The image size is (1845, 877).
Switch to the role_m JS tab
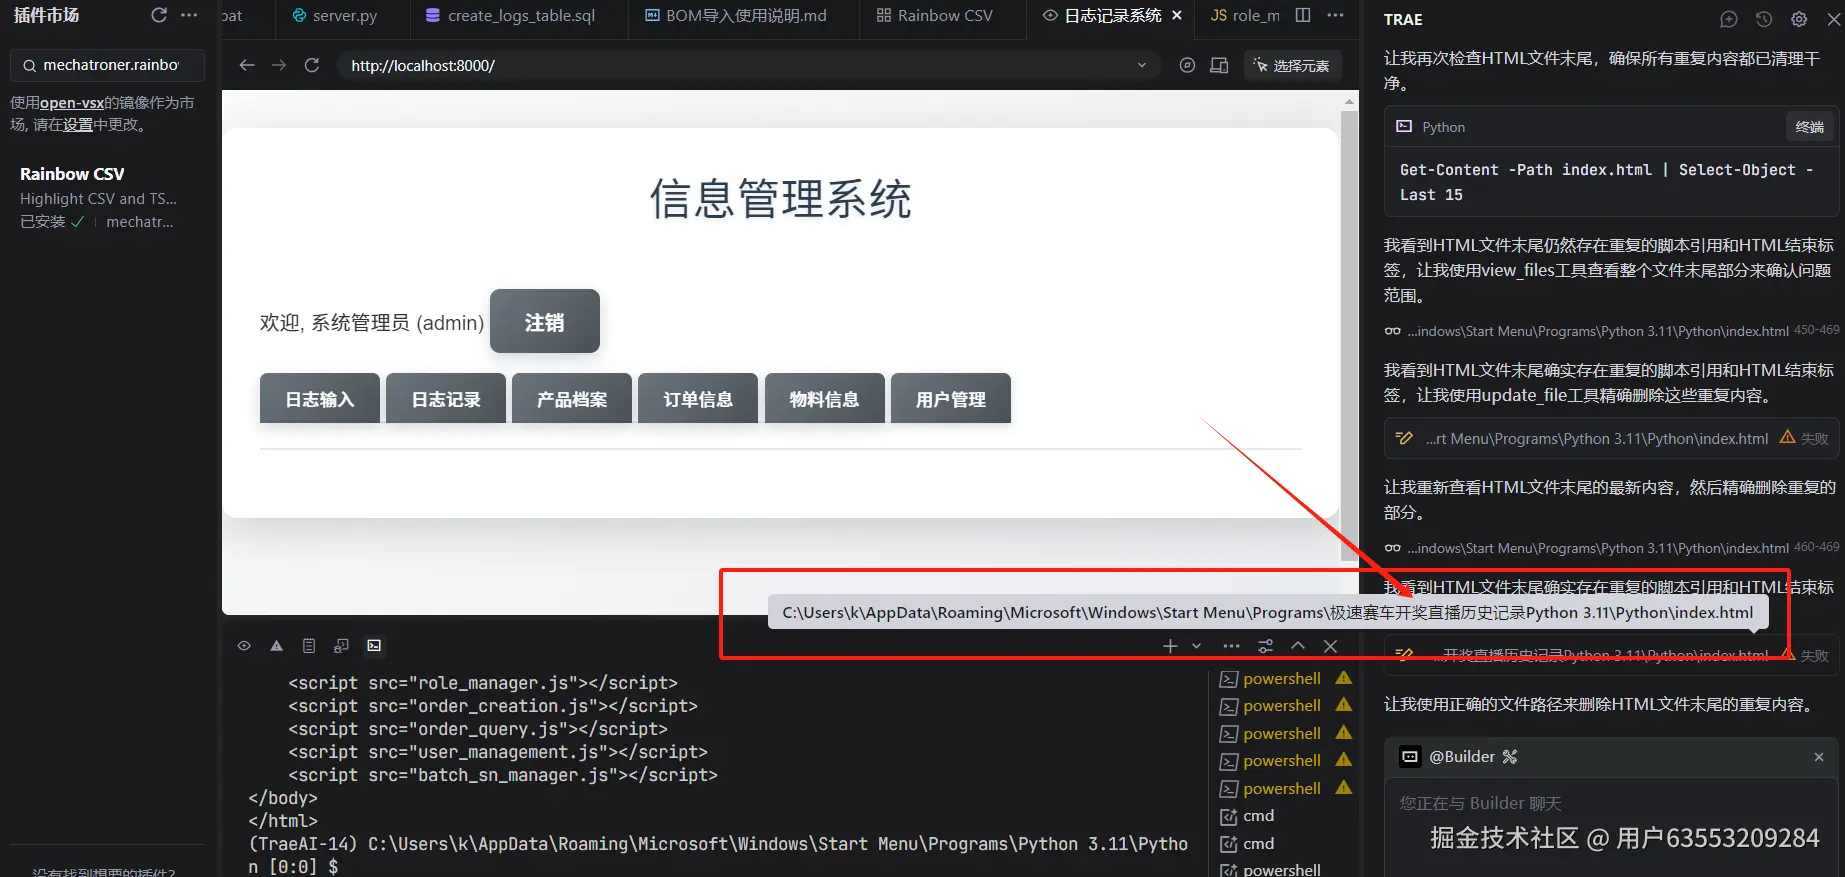[1245, 15]
